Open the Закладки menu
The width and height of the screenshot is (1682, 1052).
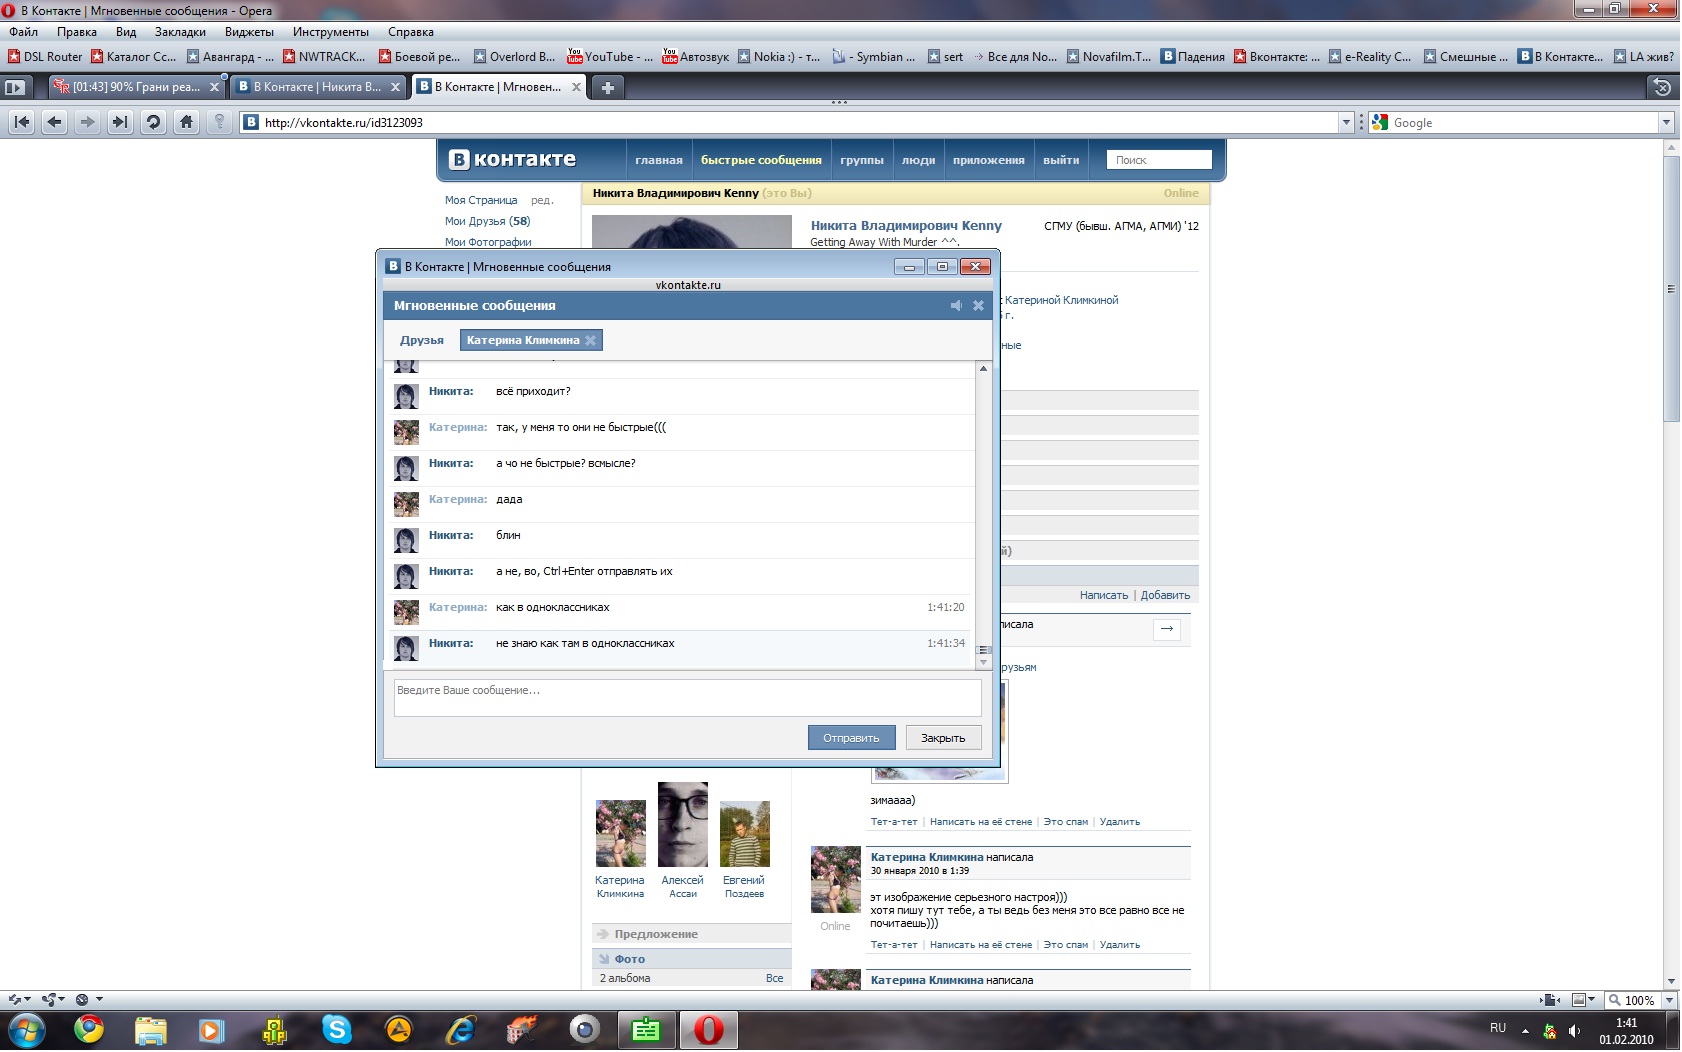180,32
